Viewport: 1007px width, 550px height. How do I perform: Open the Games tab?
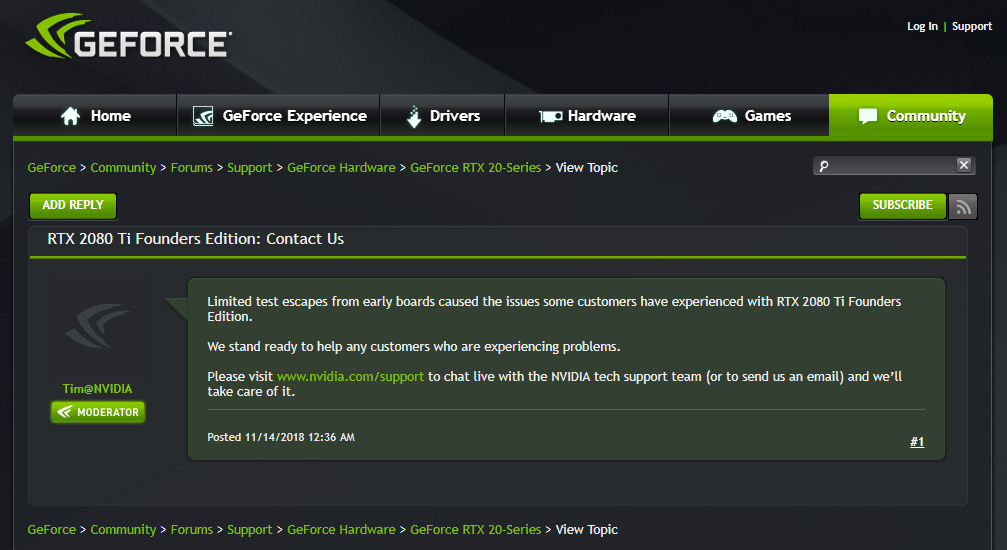click(750, 116)
